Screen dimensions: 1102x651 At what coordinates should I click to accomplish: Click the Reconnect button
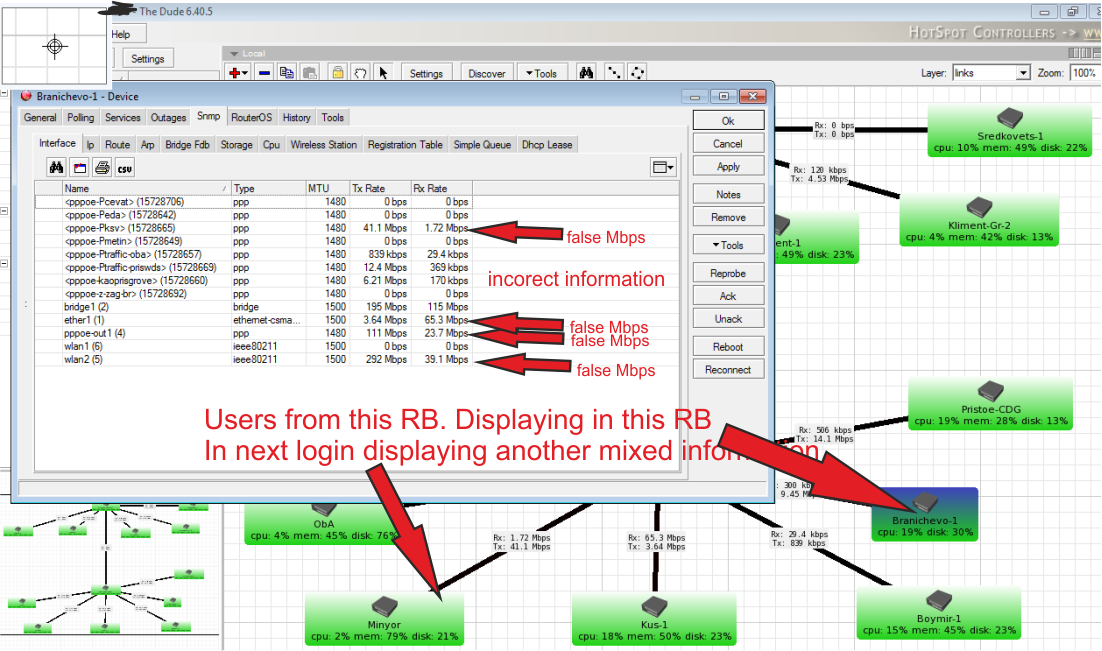(728, 370)
